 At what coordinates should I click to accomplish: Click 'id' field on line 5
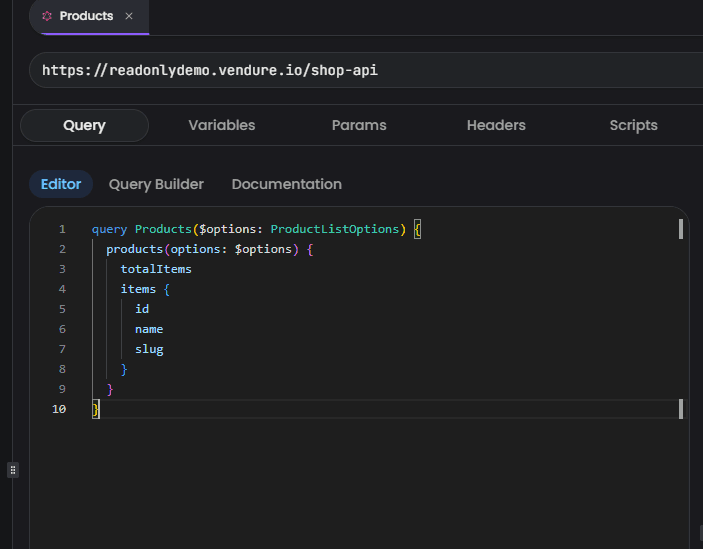(142, 309)
